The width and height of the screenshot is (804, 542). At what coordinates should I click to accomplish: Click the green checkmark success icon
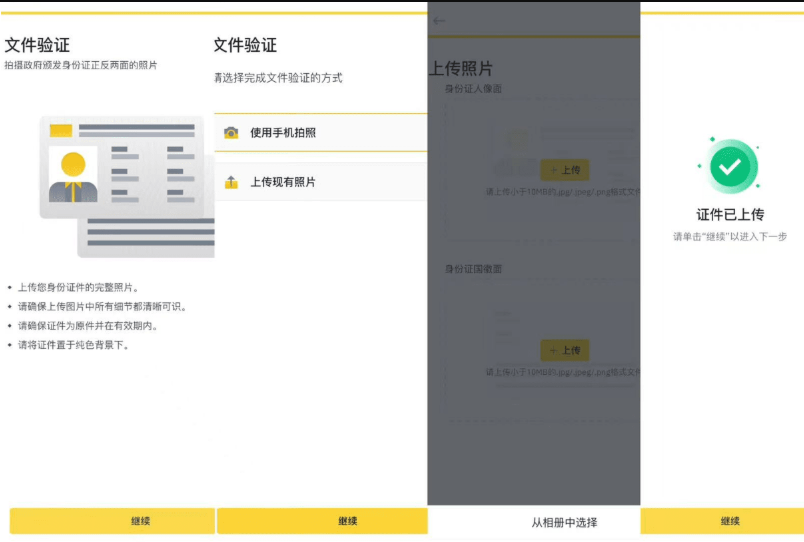pyautogui.click(x=733, y=167)
